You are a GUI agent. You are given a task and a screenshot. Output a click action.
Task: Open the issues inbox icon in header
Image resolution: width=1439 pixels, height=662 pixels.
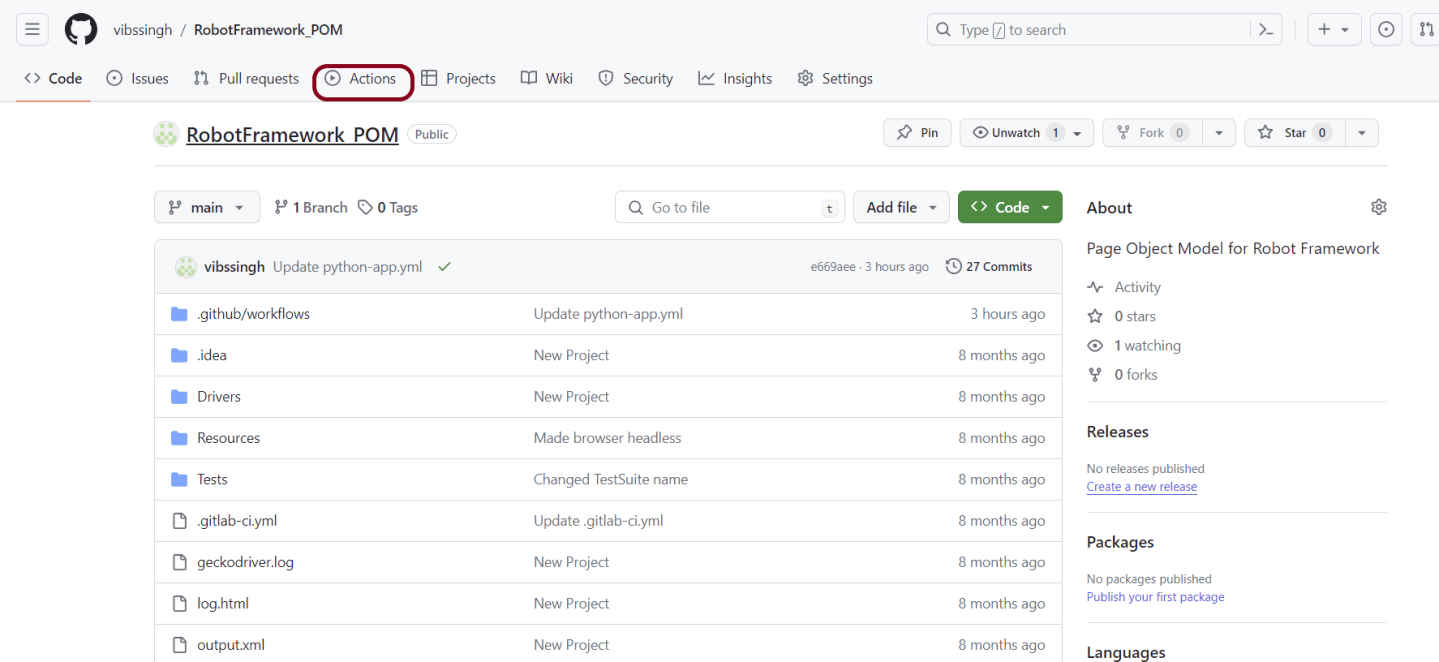[x=1386, y=30]
